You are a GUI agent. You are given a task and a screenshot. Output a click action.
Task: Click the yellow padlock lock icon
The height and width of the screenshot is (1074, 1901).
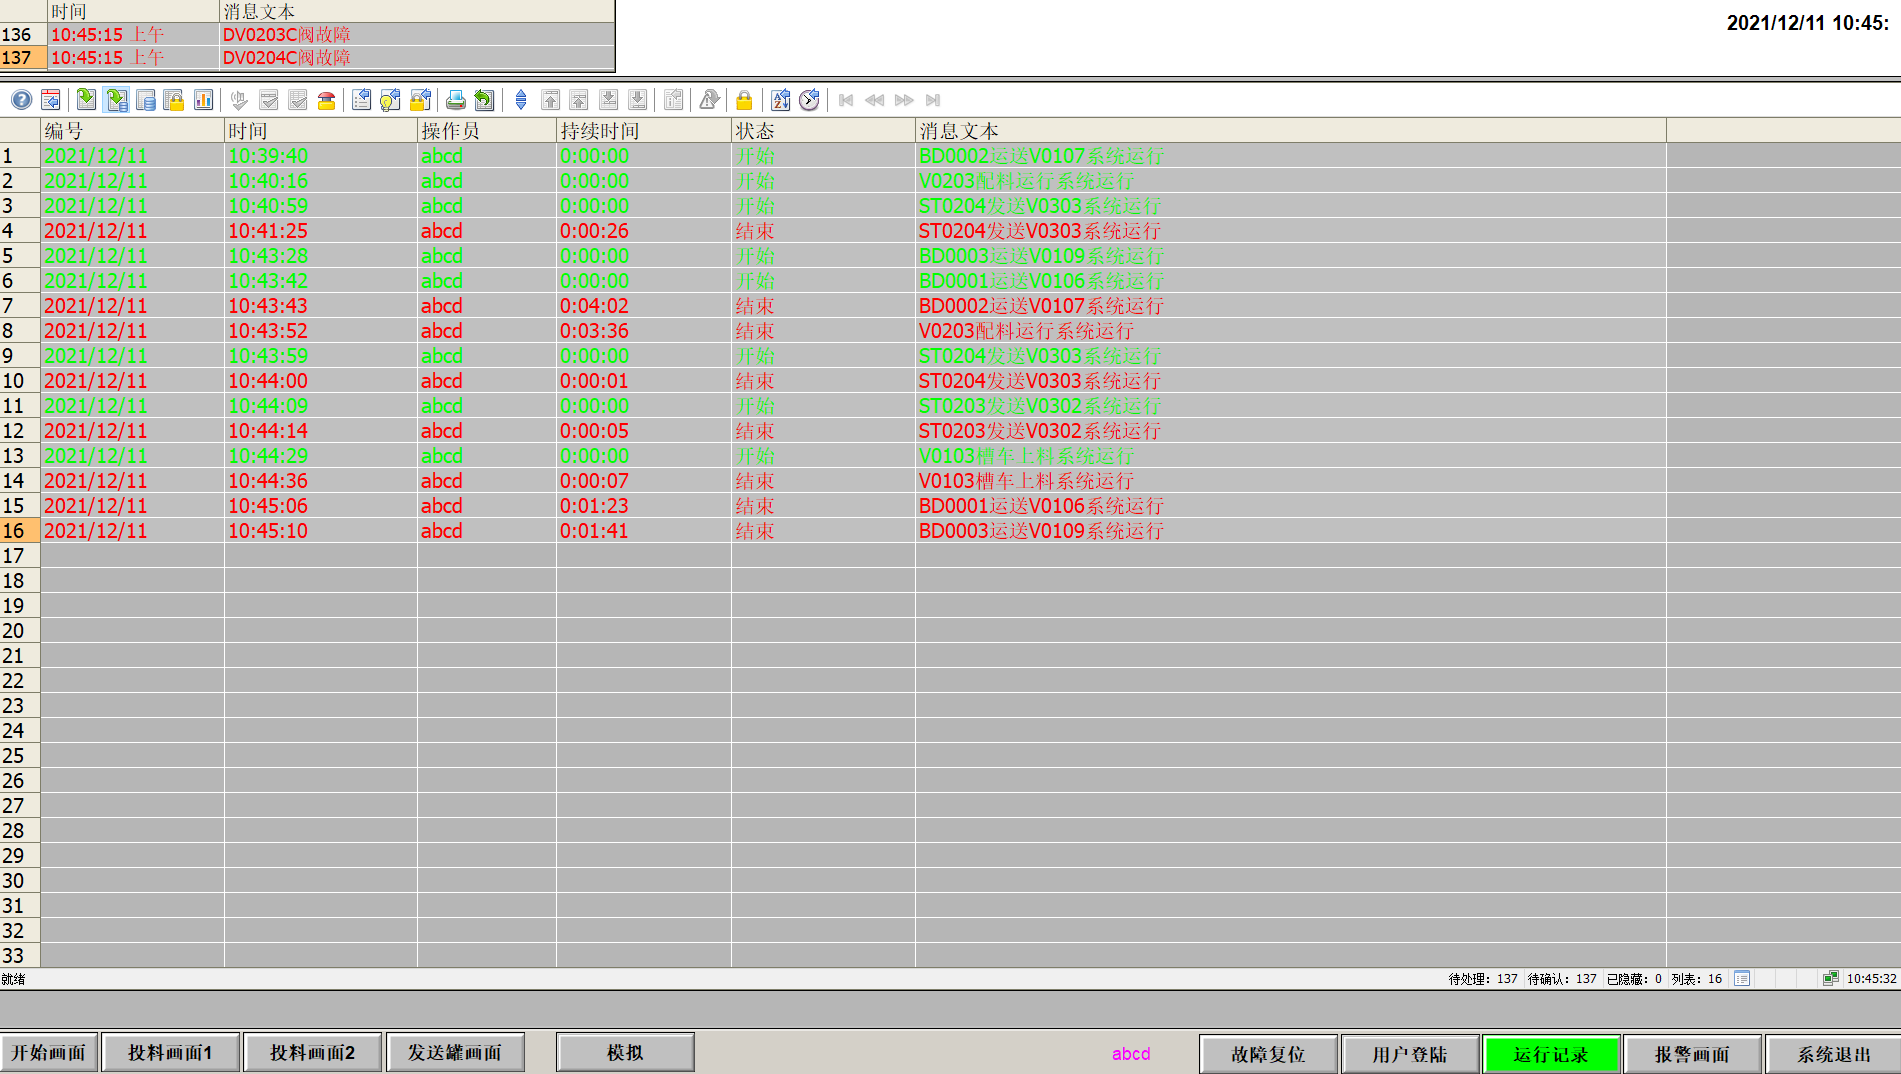pos(744,100)
